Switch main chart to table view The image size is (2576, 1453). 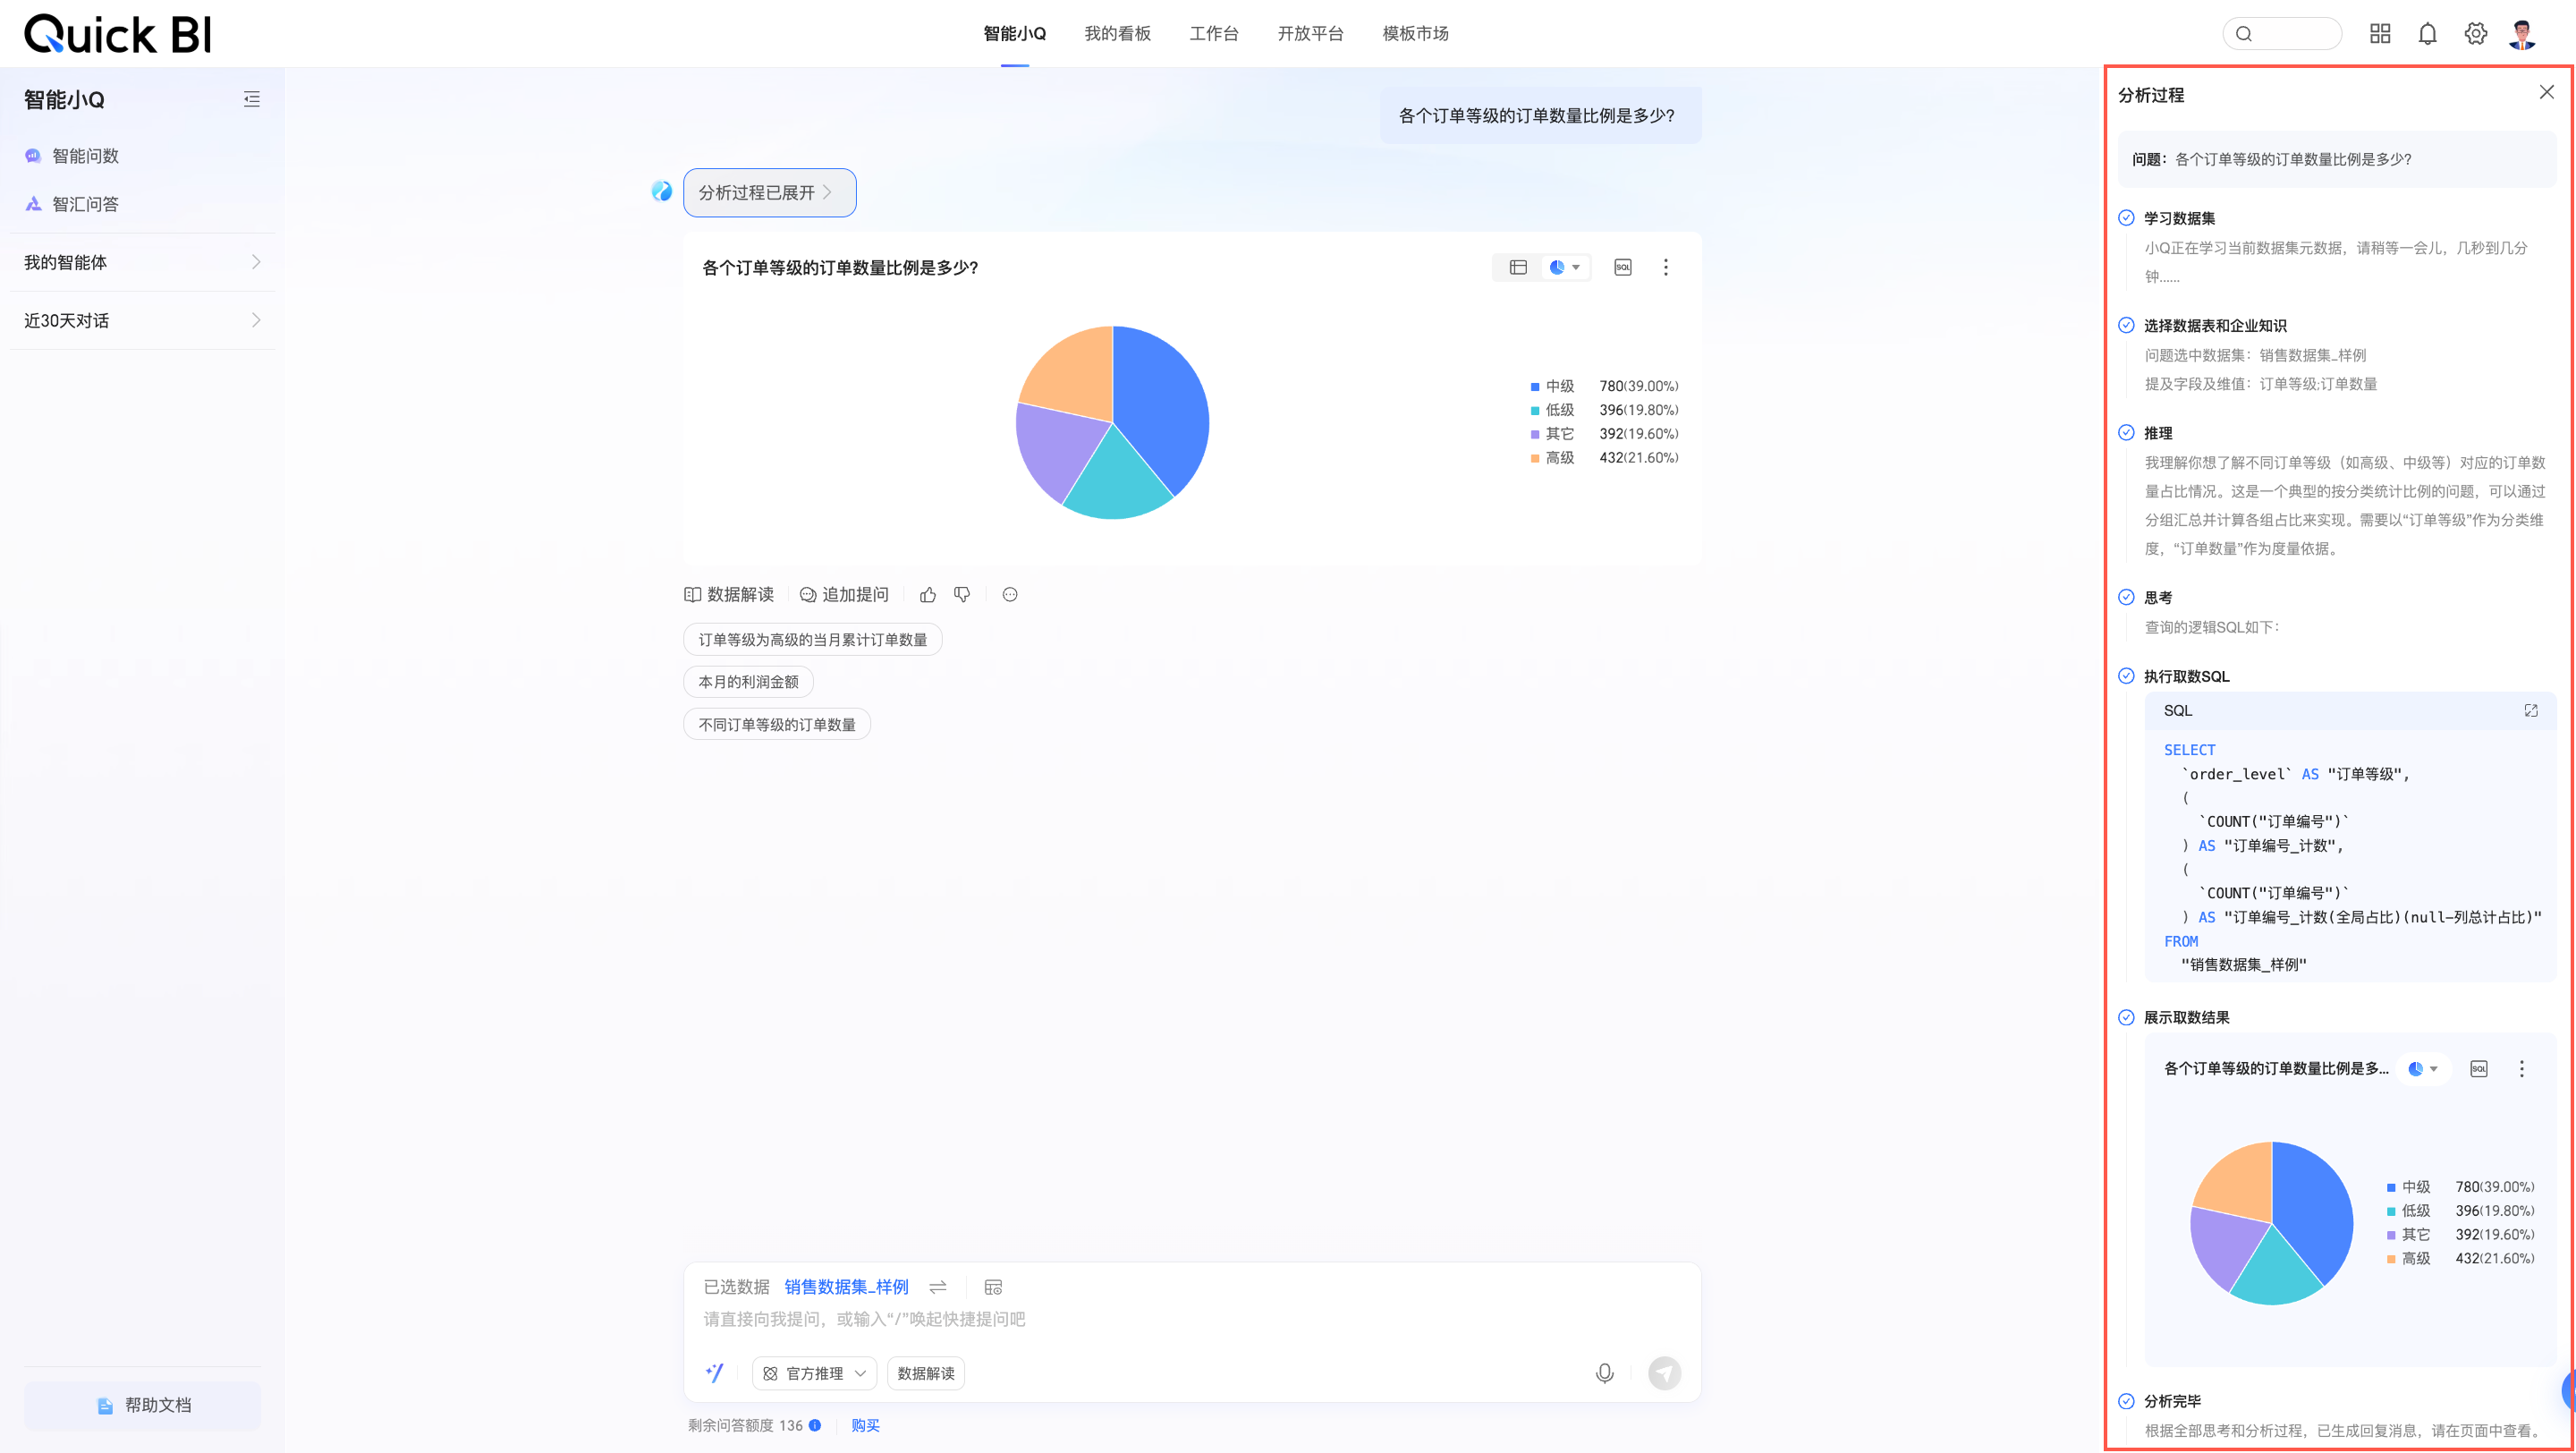1518,267
